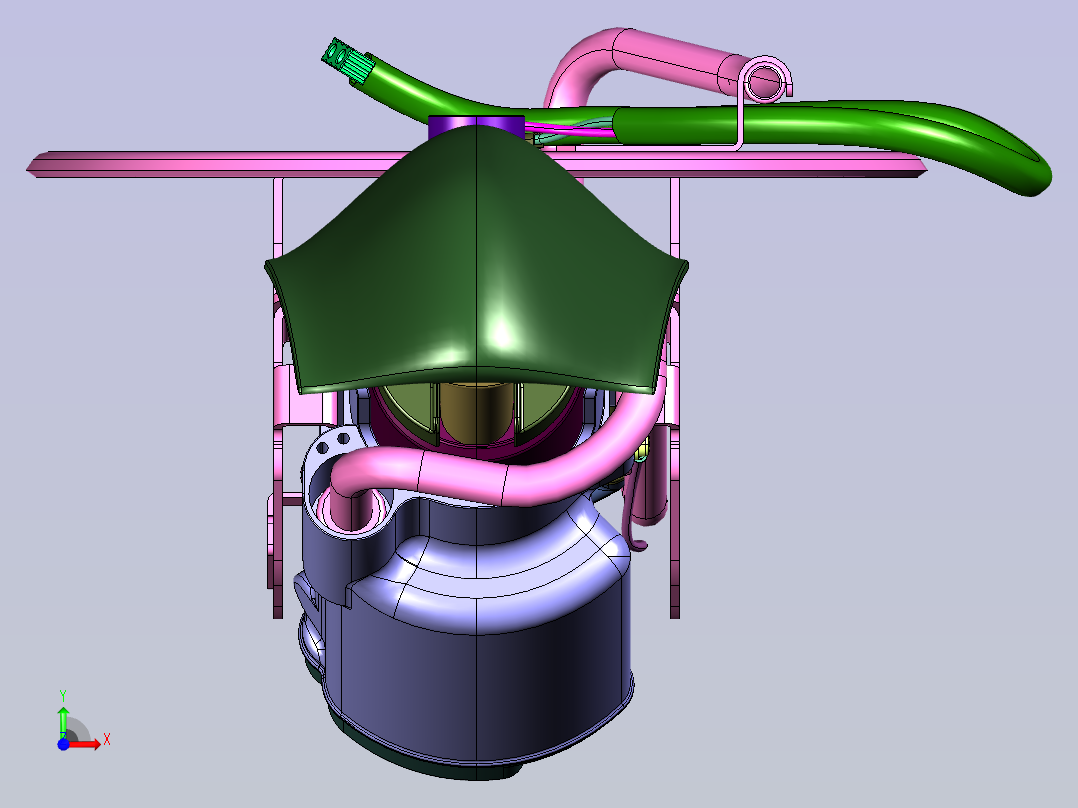Click the blue origin ball of triad

63,744
